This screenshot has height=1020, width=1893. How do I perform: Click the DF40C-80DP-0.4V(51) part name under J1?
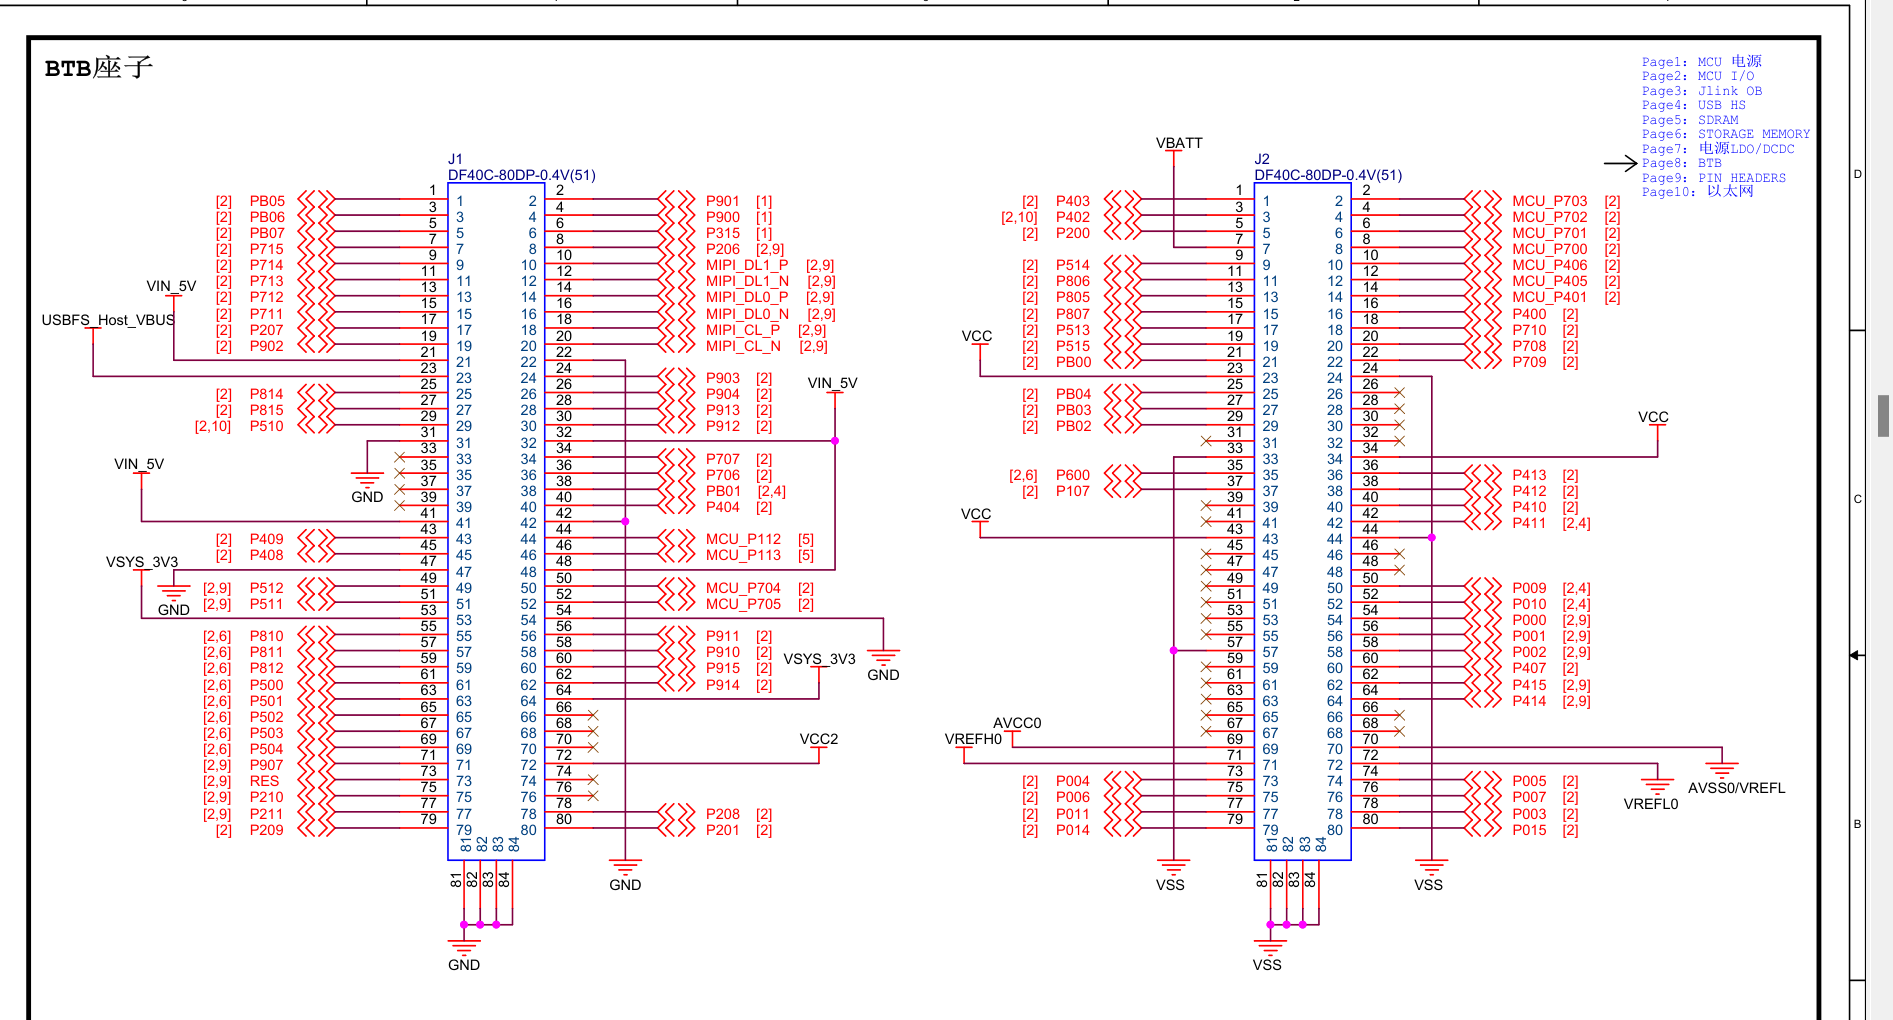521,175
